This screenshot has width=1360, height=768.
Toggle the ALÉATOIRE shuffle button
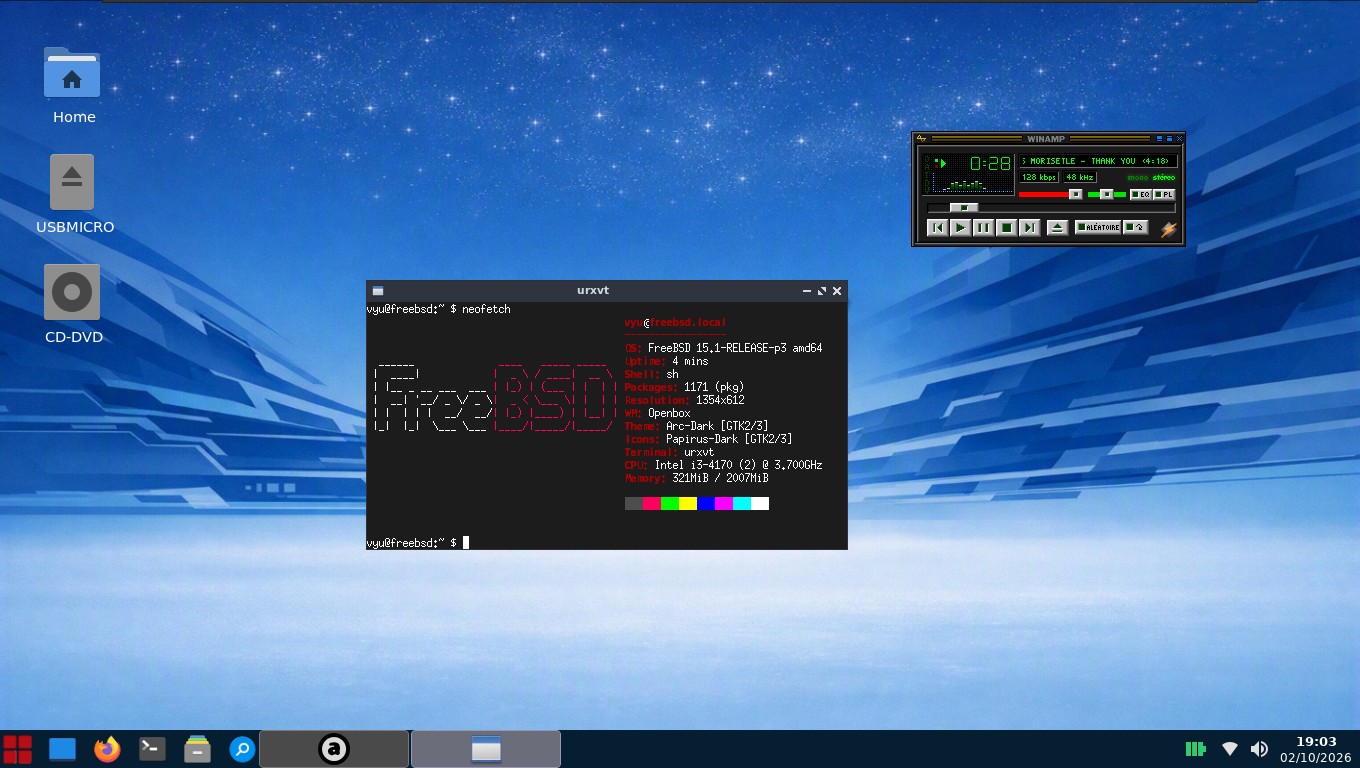[x=1098, y=227]
